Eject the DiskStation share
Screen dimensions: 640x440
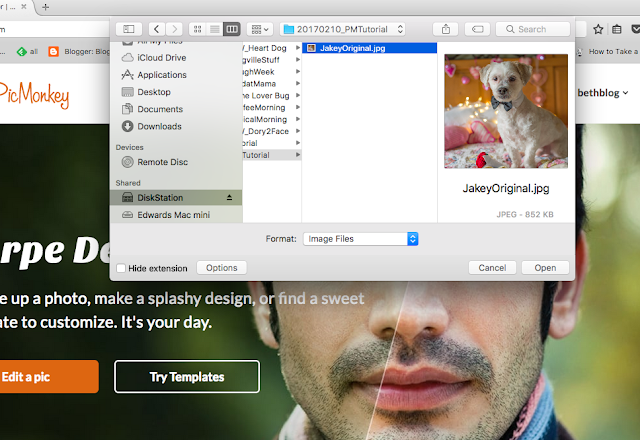(x=229, y=198)
